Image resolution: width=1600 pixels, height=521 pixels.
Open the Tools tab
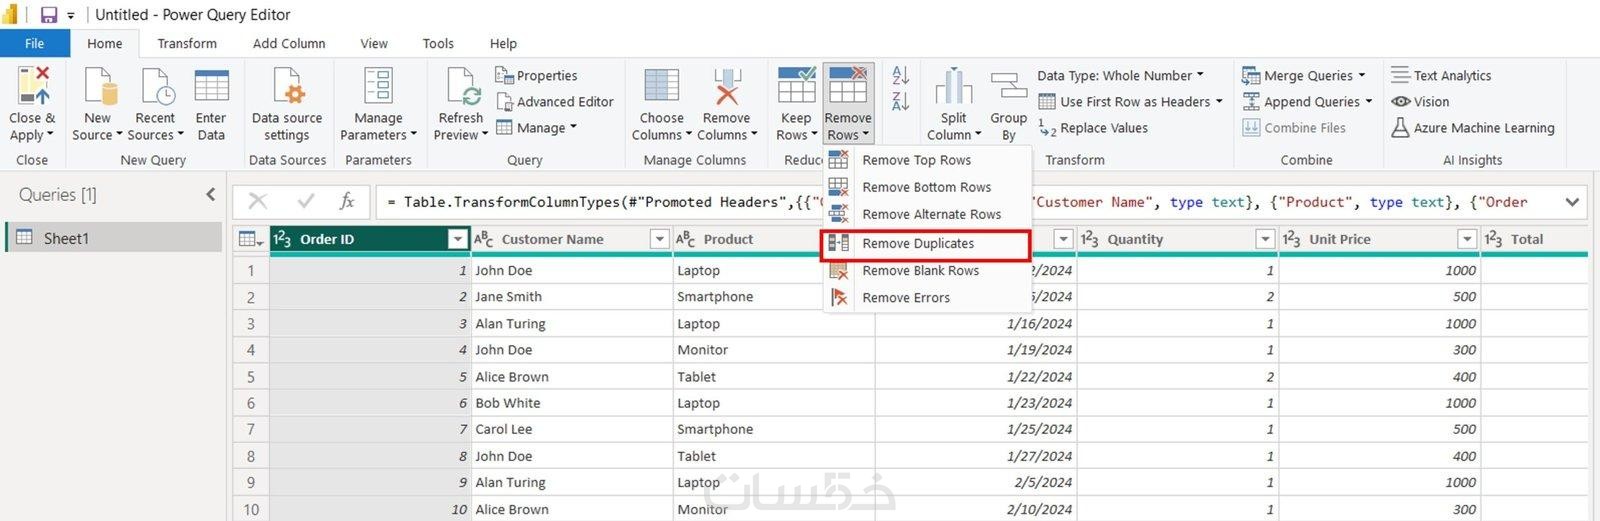[x=438, y=43]
